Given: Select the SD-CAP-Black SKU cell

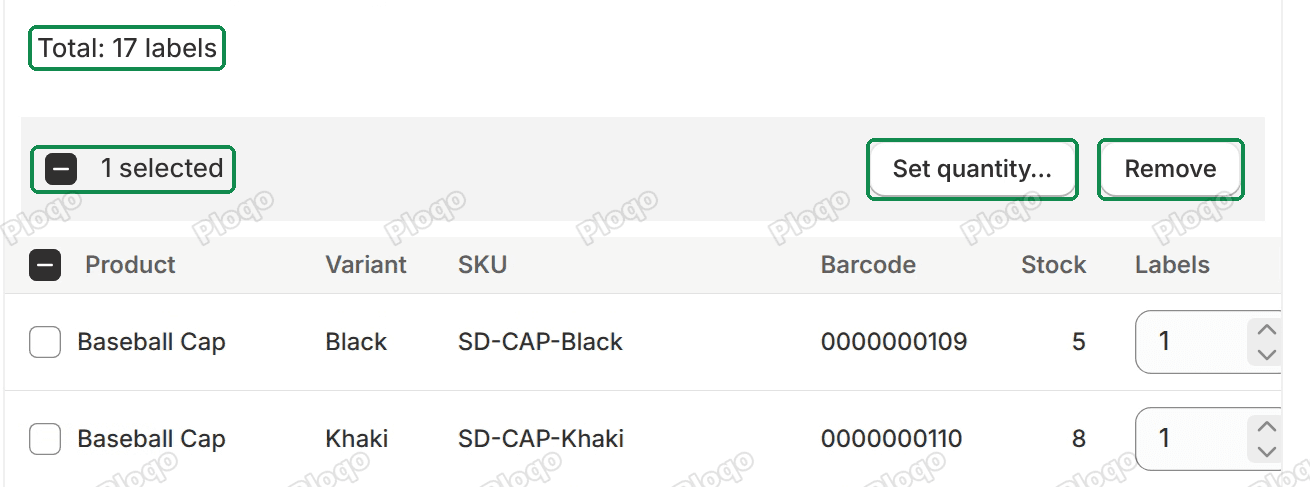Looking at the screenshot, I should 540,342.
